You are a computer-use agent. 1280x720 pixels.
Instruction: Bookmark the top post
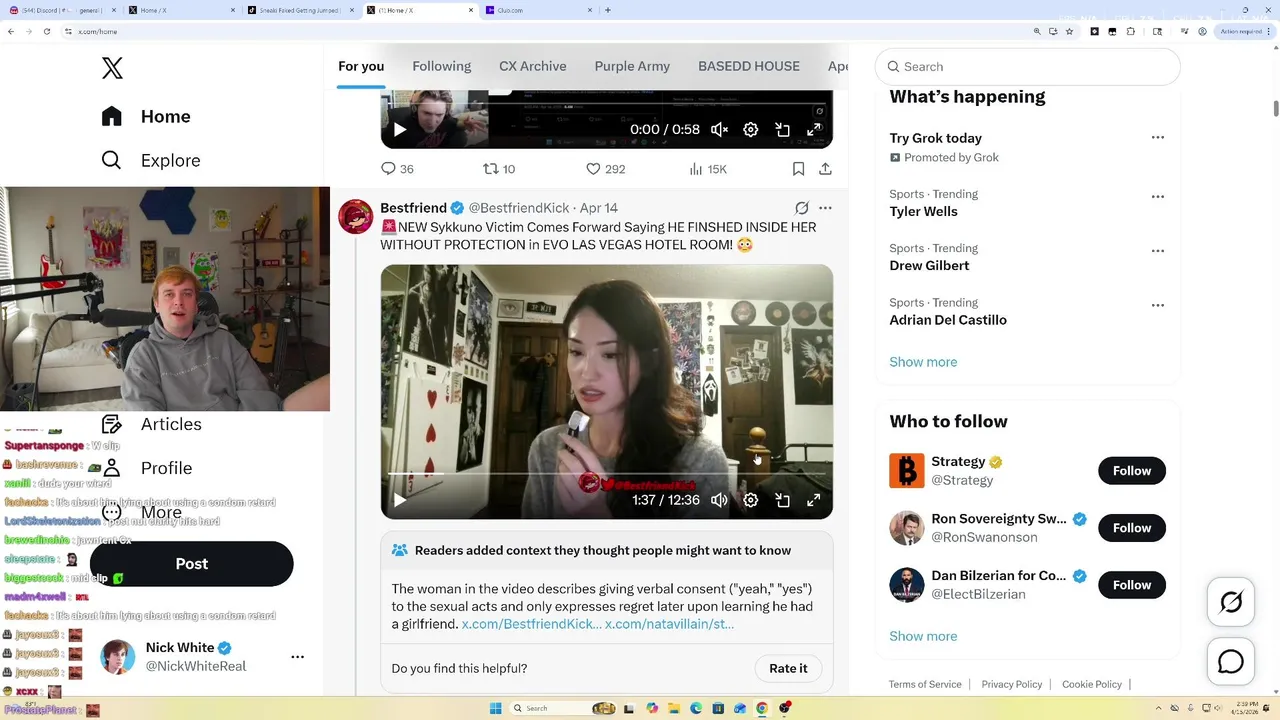pyautogui.click(x=798, y=169)
